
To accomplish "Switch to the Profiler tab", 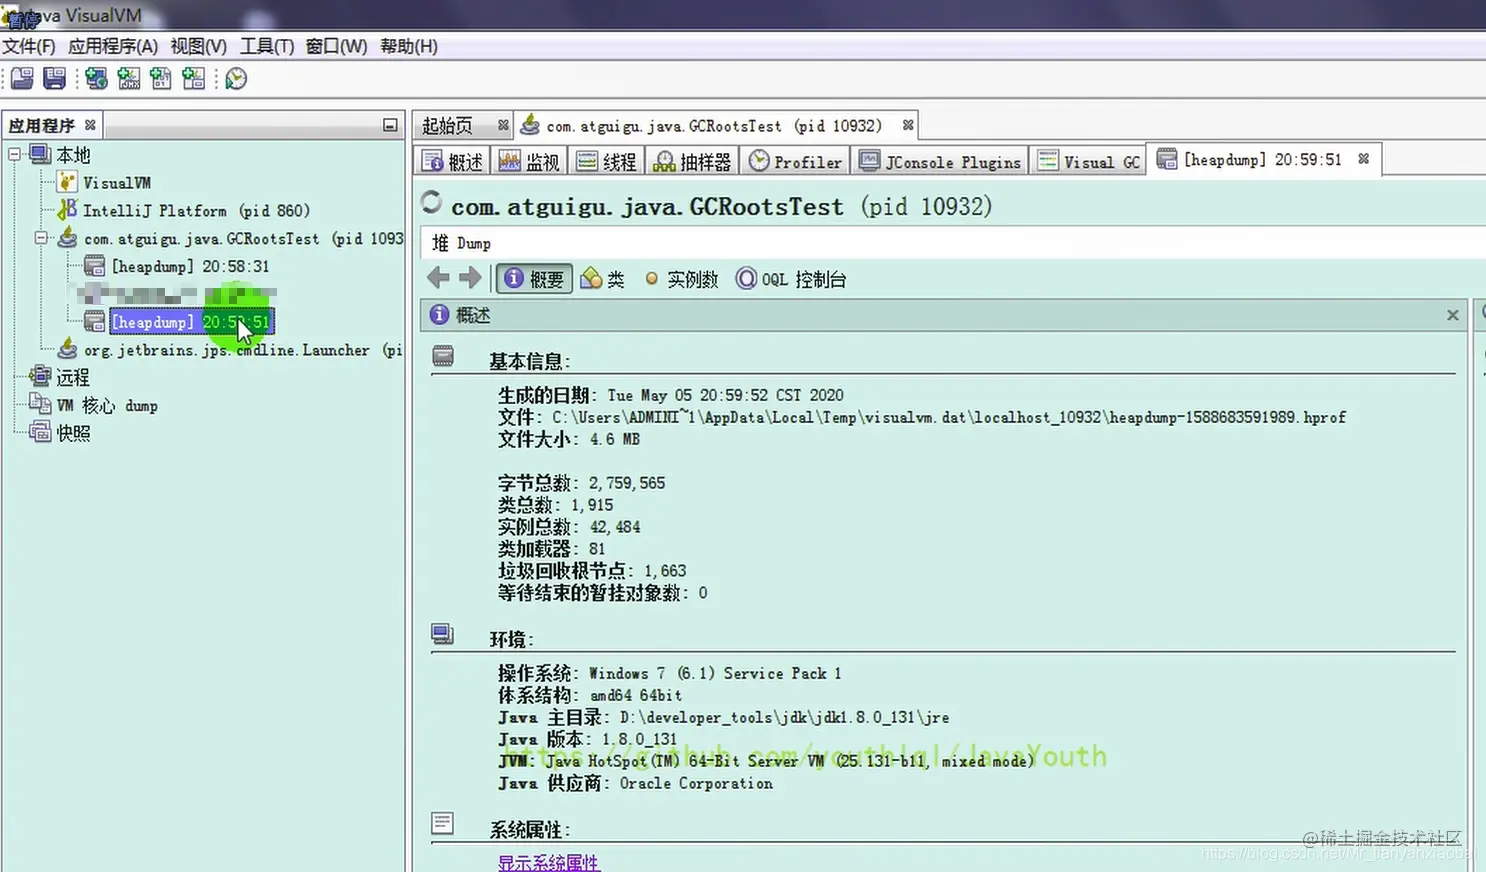I will click(796, 162).
